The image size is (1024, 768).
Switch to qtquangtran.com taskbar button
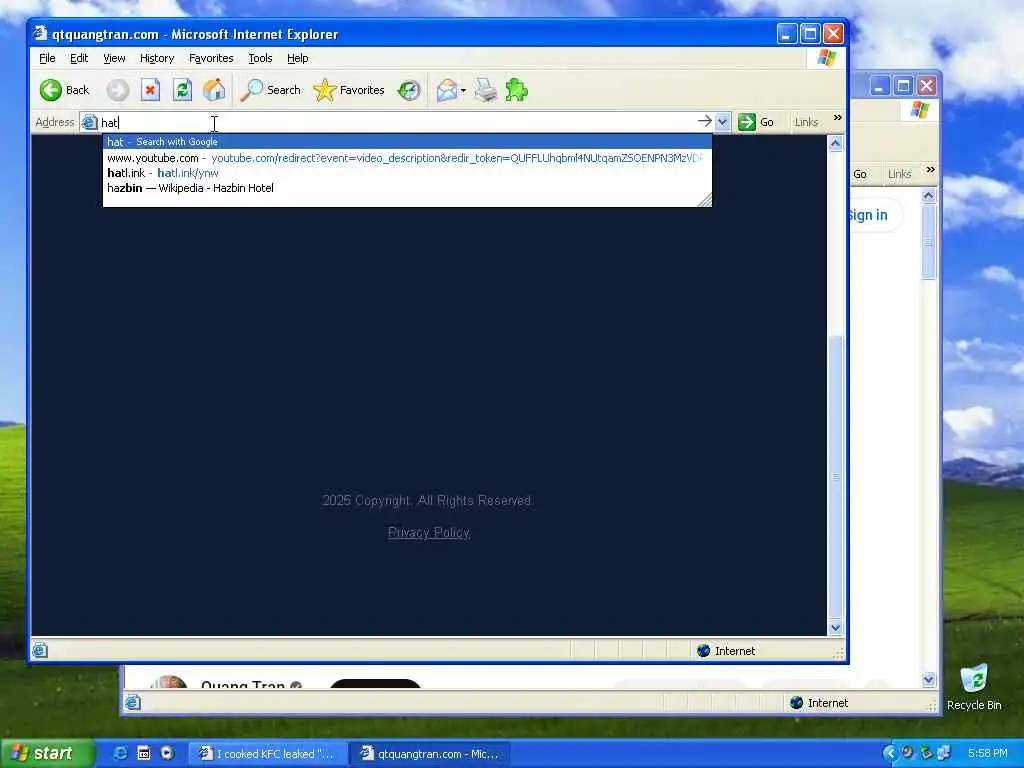coord(430,754)
